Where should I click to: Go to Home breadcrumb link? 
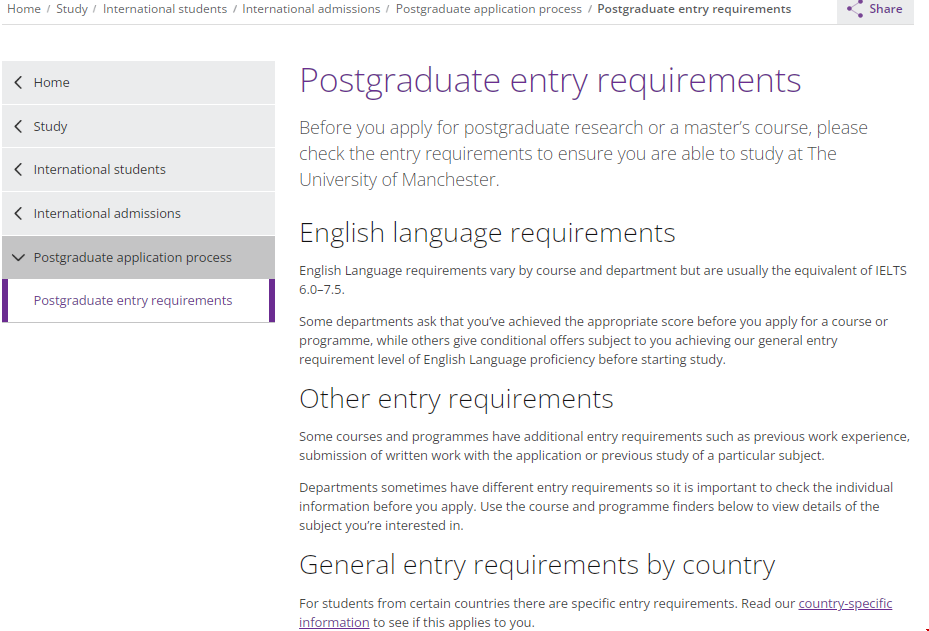click(24, 9)
